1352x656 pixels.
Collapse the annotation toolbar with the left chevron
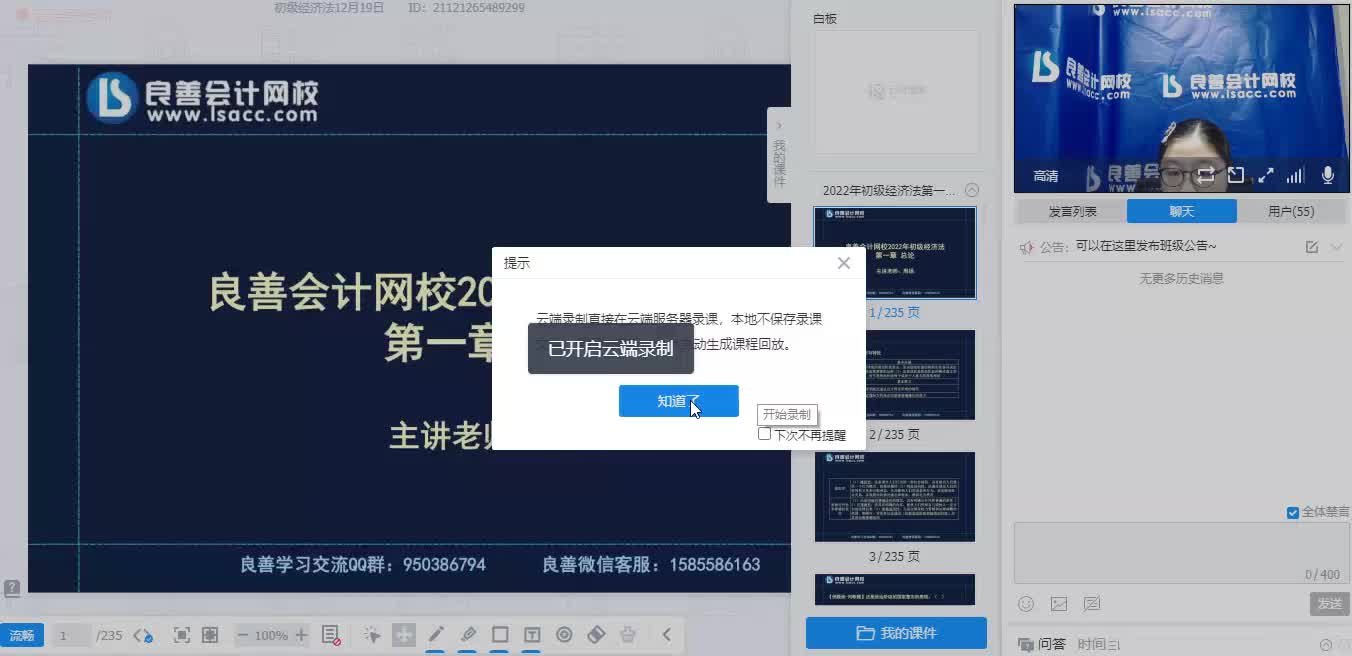click(667, 634)
